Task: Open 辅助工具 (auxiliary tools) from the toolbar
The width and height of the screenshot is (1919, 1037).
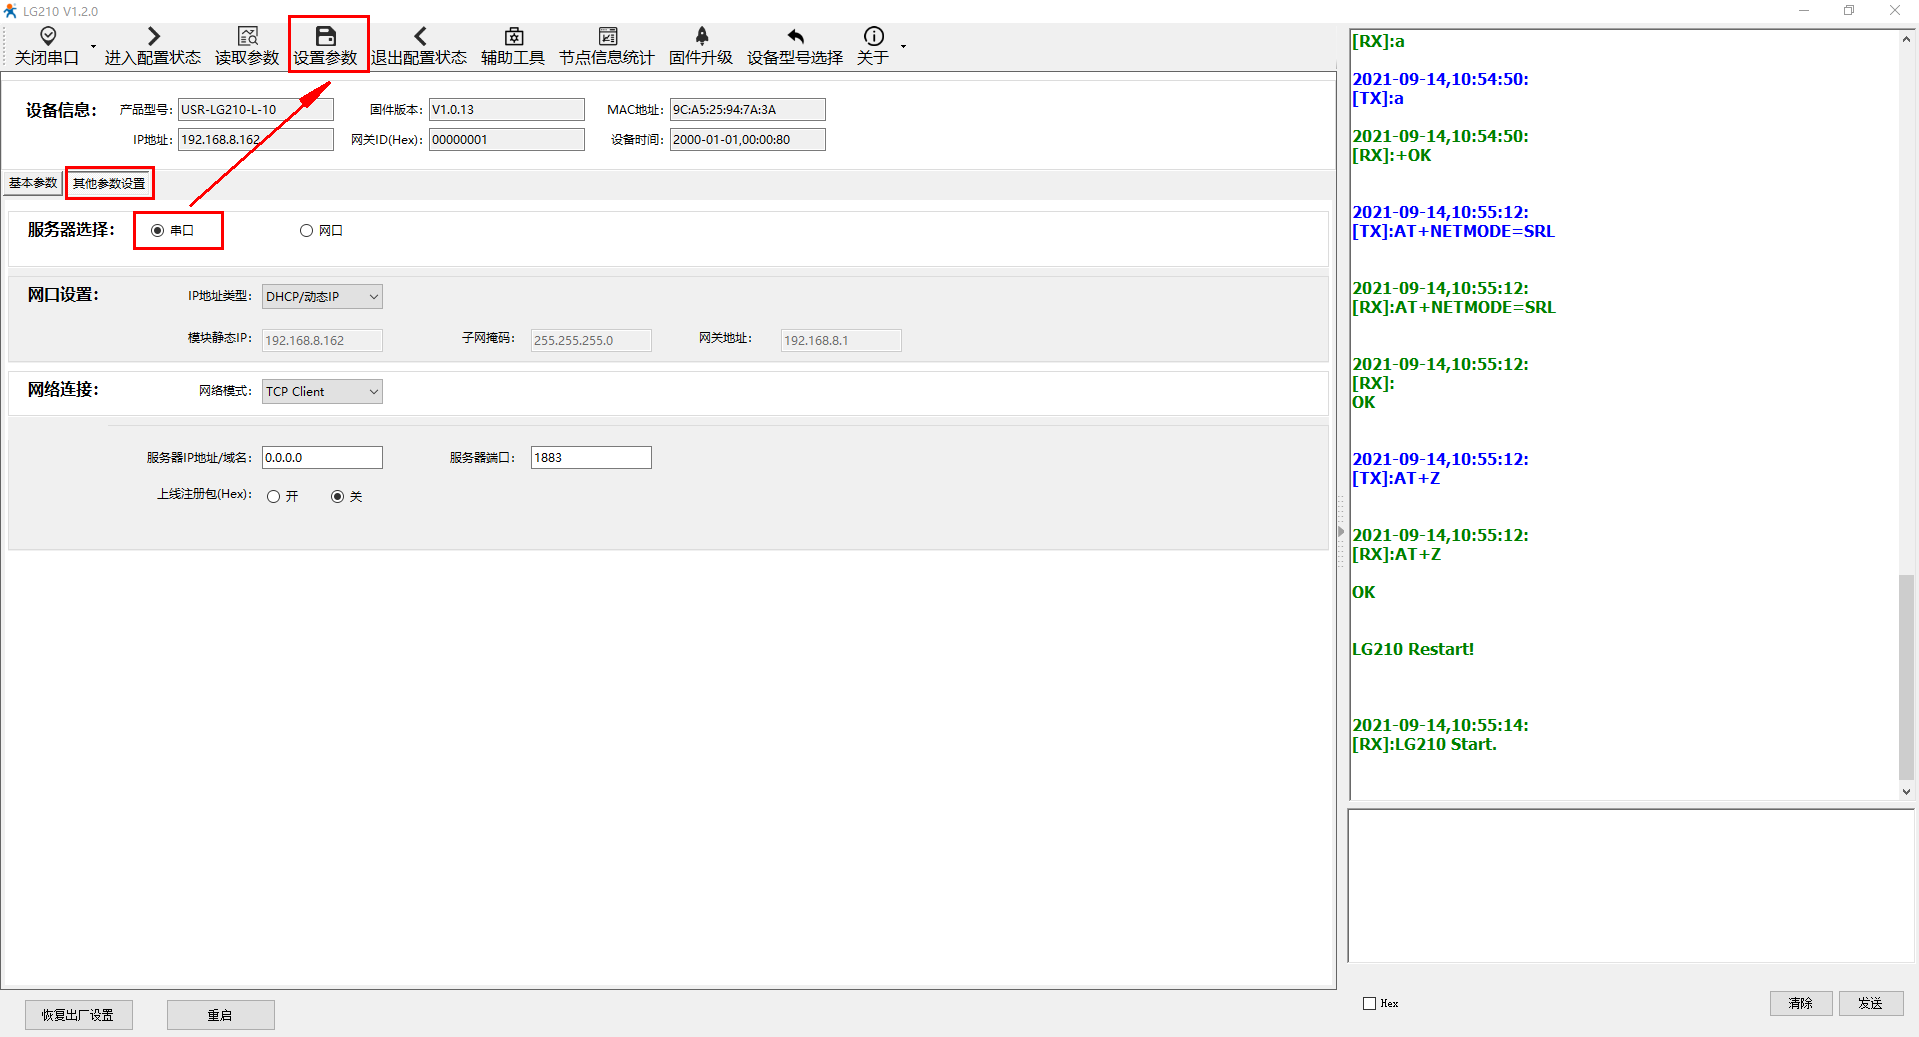Action: click(x=513, y=37)
